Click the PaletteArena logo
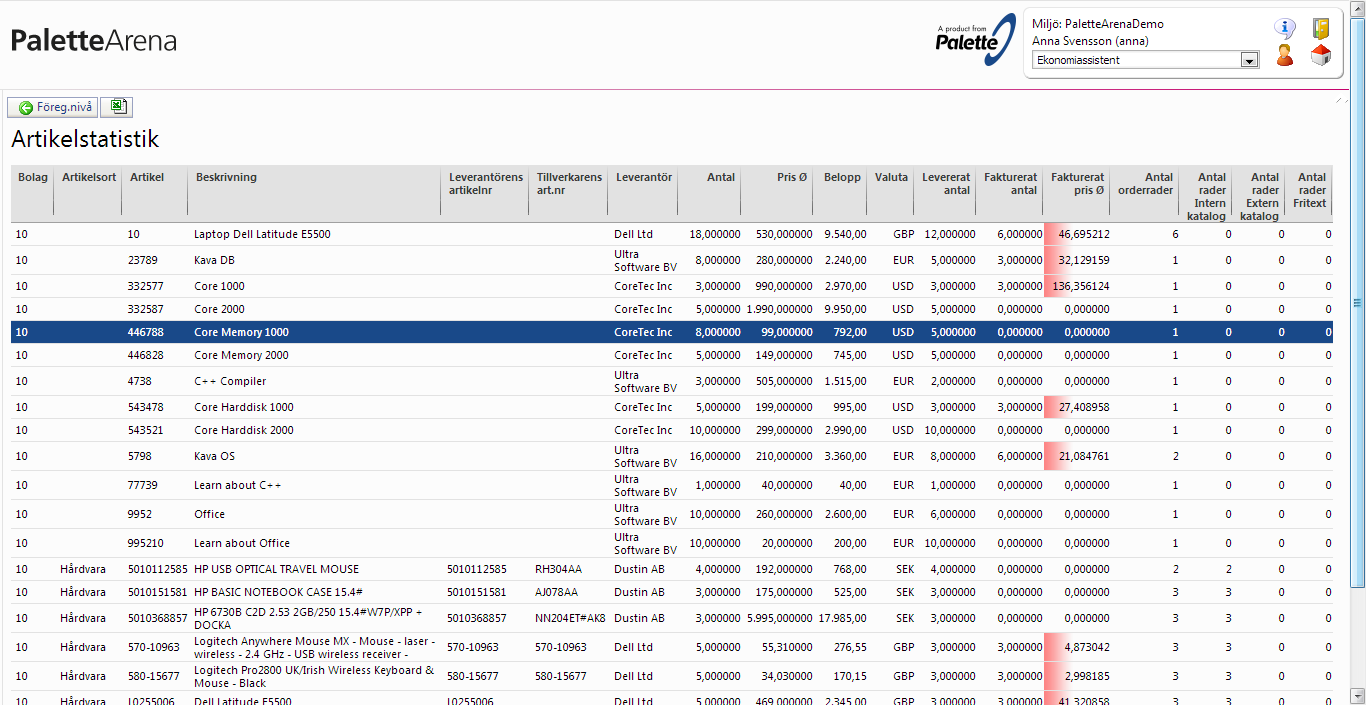Viewport: 1366px width, 705px height. click(94, 41)
